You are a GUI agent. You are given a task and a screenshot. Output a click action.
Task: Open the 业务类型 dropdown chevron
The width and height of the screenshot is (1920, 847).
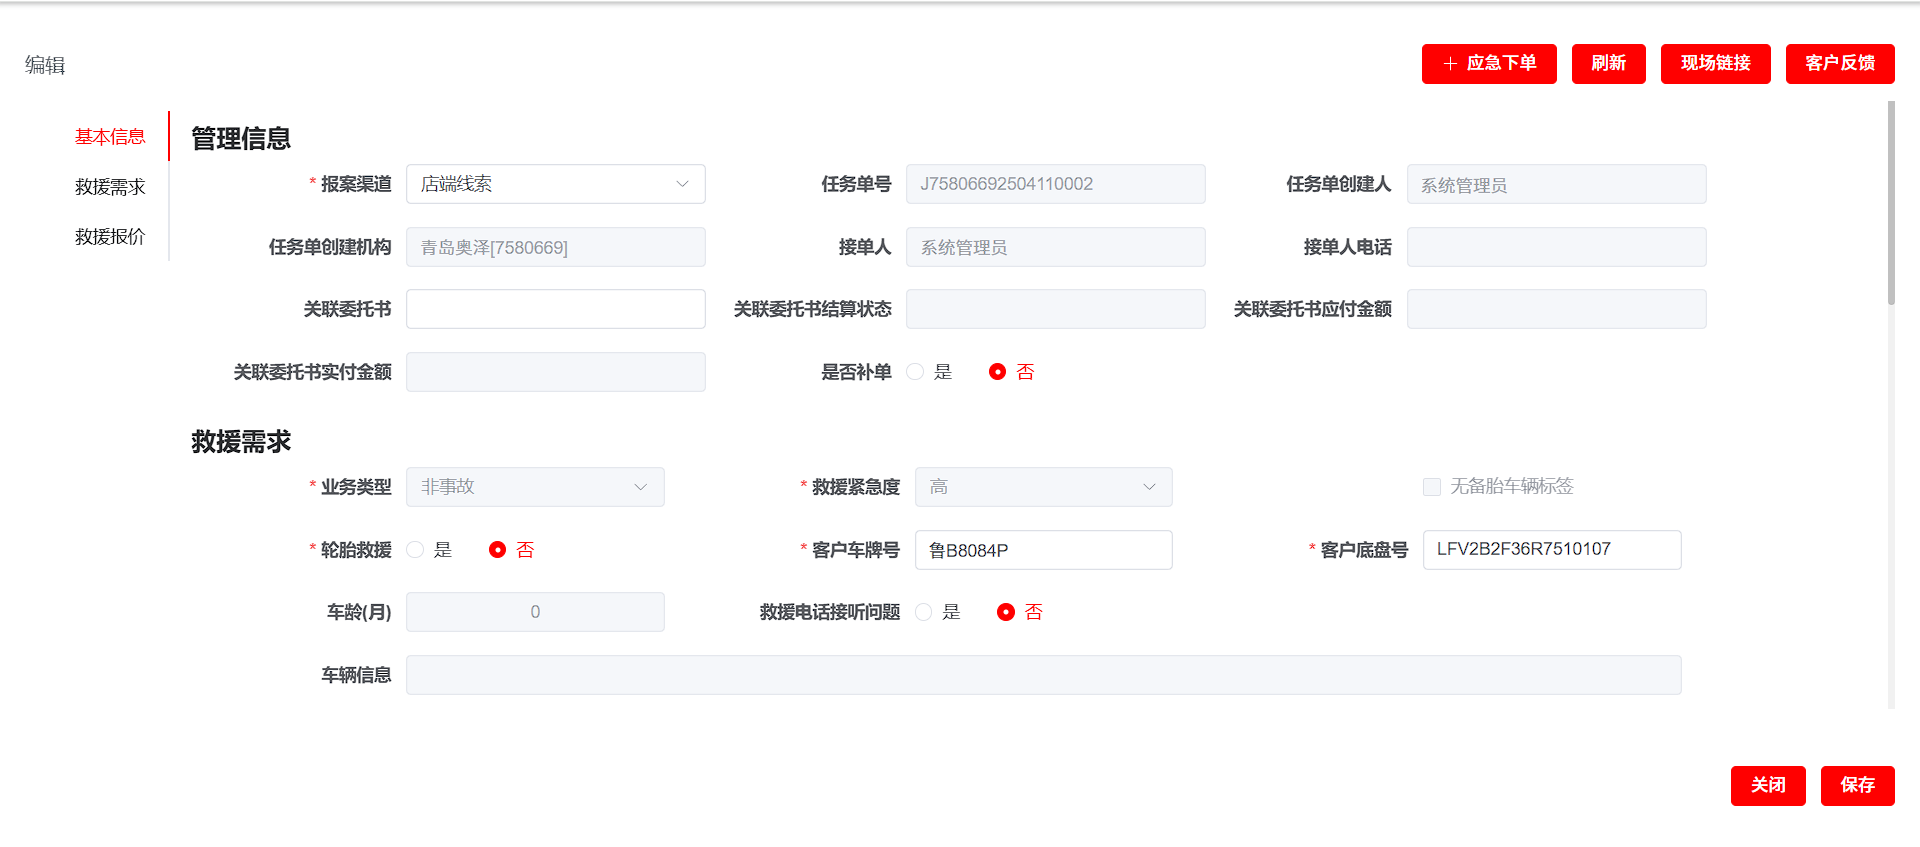640,487
